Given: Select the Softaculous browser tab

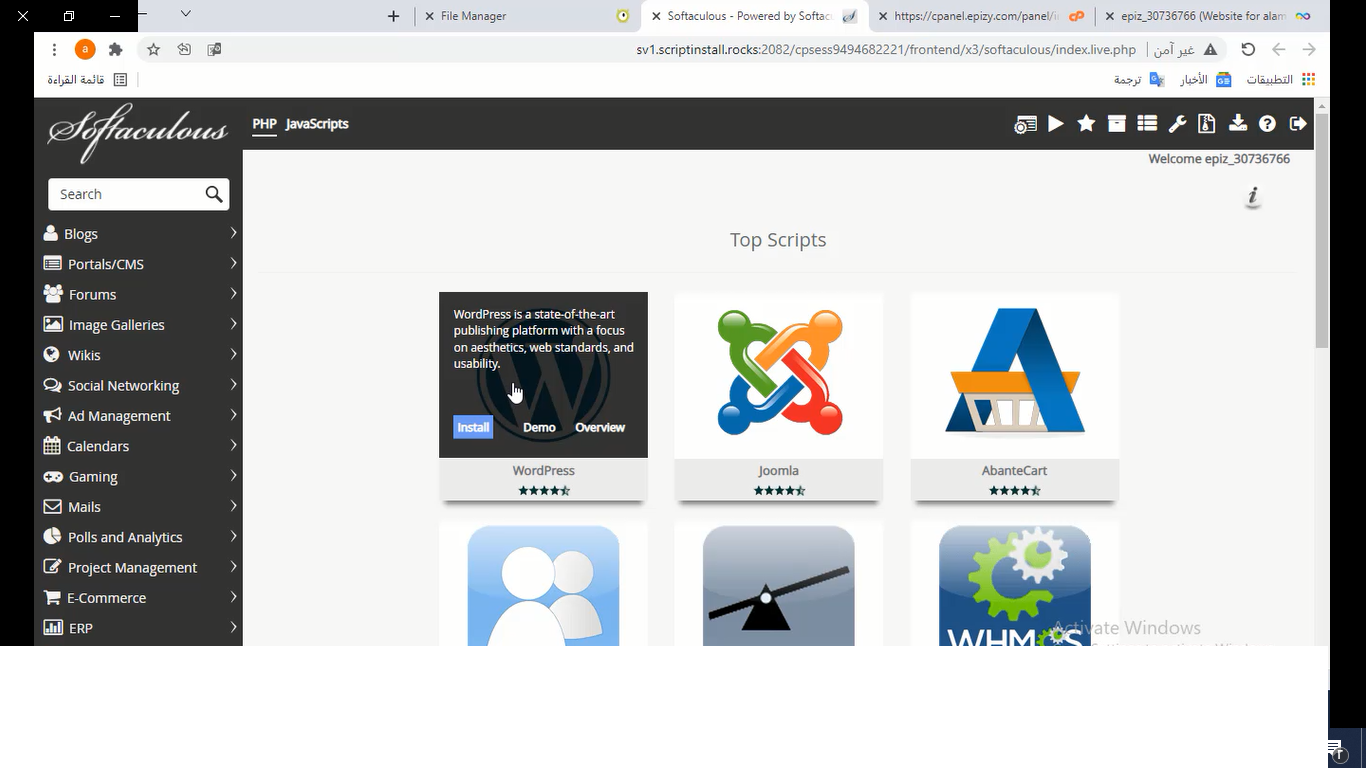Looking at the screenshot, I should tap(755, 16).
